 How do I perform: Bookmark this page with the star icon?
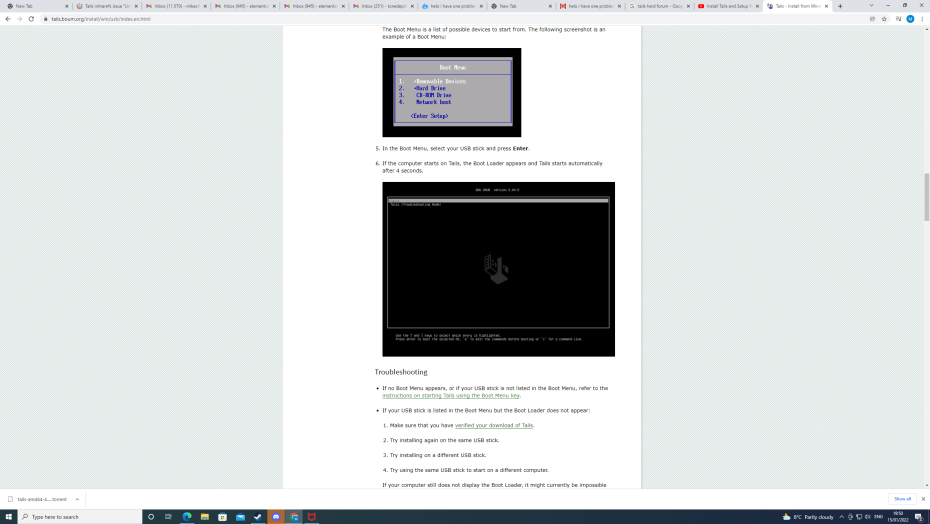[x=884, y=19]
